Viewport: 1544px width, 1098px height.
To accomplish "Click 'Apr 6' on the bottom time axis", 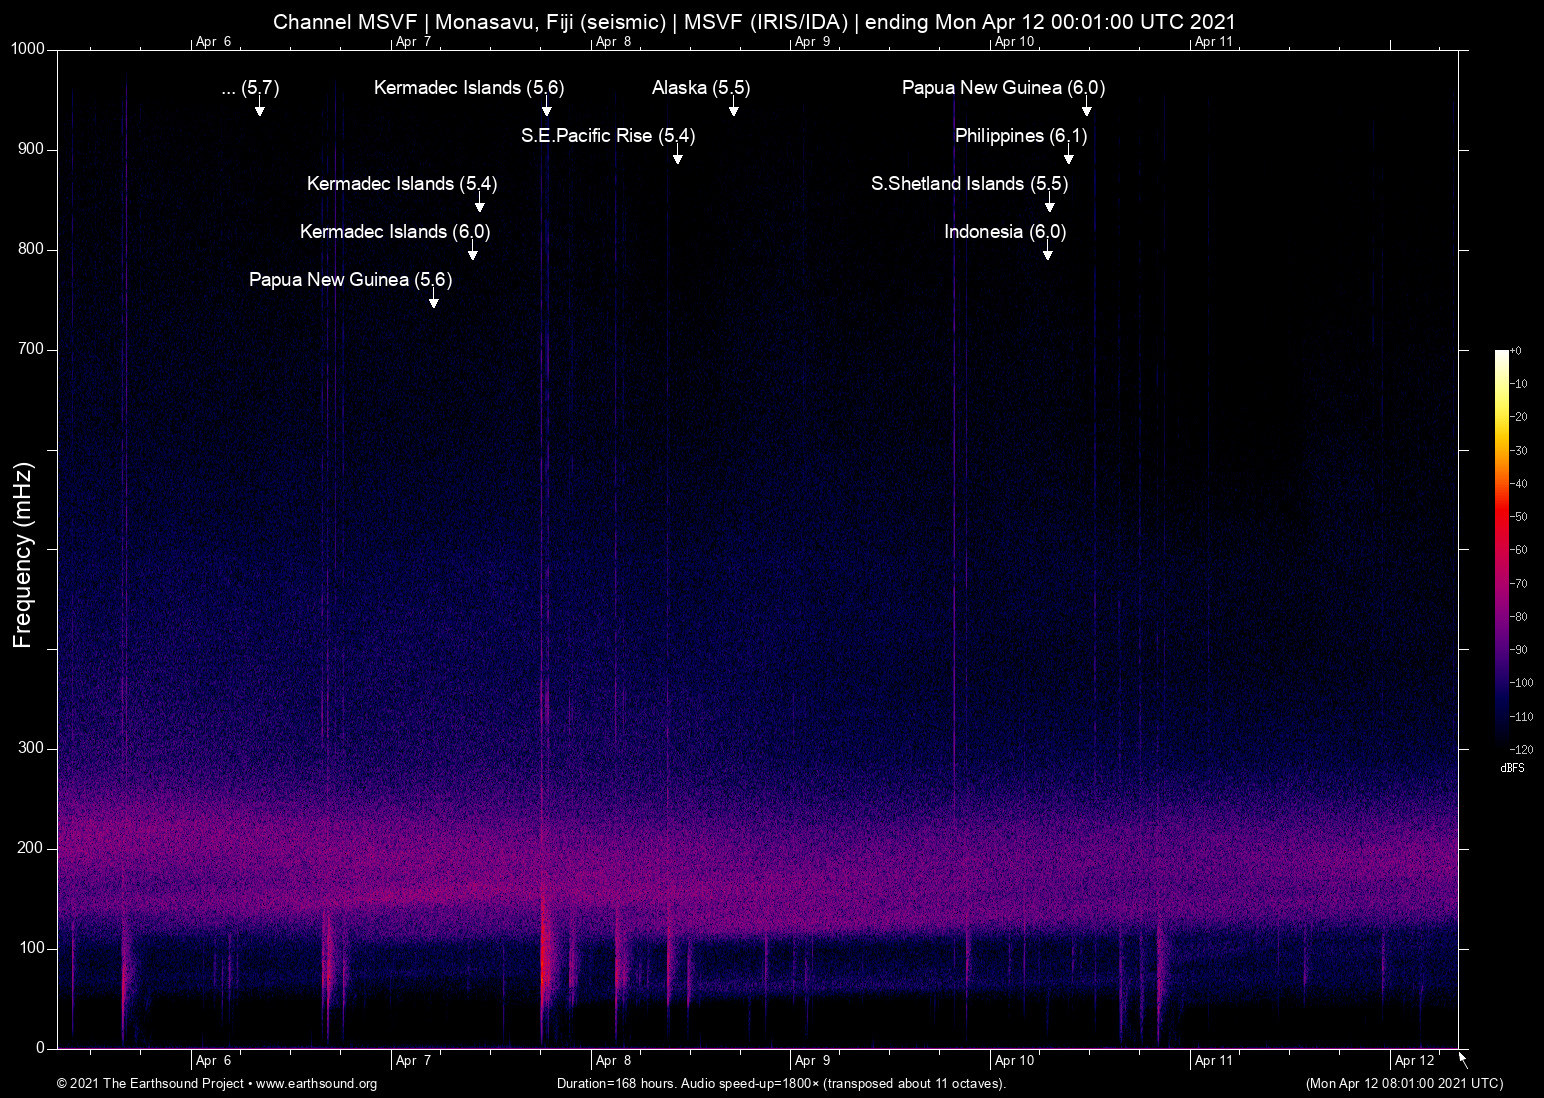I will point(213,1061).
